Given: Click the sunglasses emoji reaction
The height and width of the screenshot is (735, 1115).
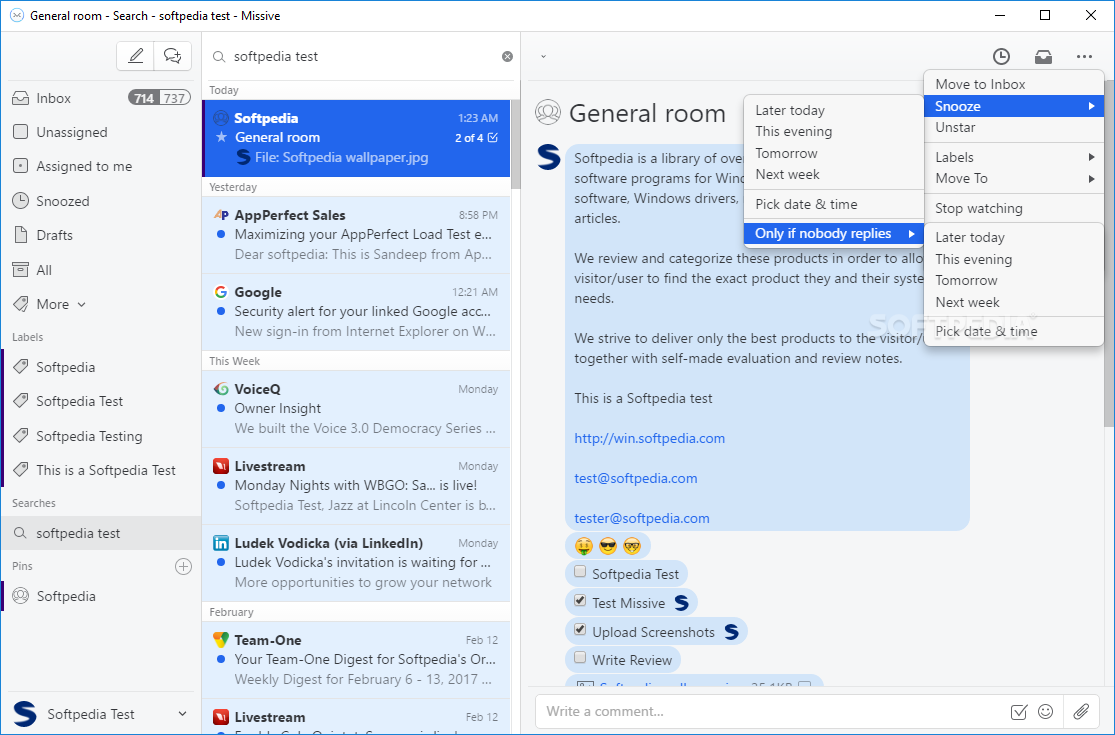Looking at the screenshot, I should point(608,546).
